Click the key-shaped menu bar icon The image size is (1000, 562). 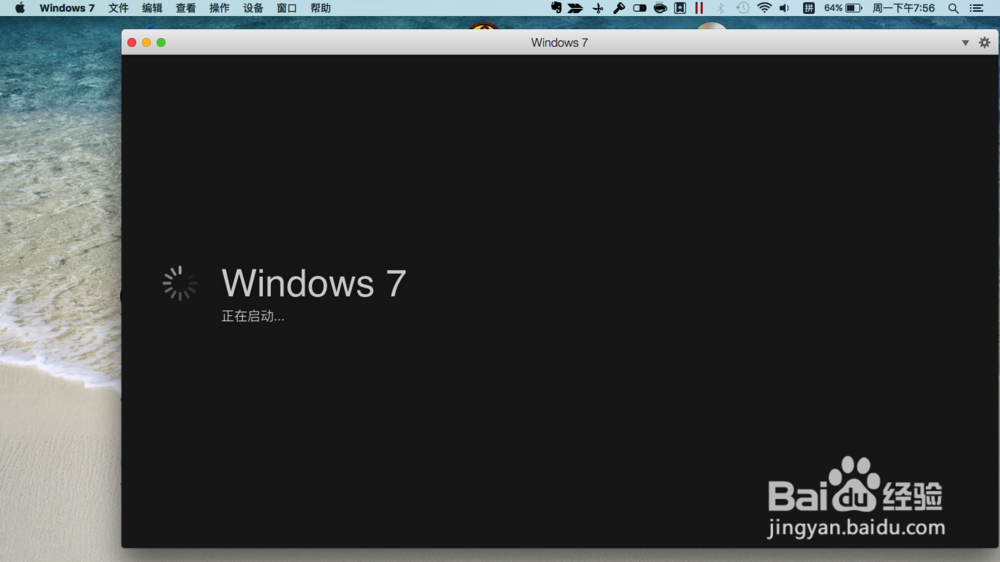[x=619, y=8]
